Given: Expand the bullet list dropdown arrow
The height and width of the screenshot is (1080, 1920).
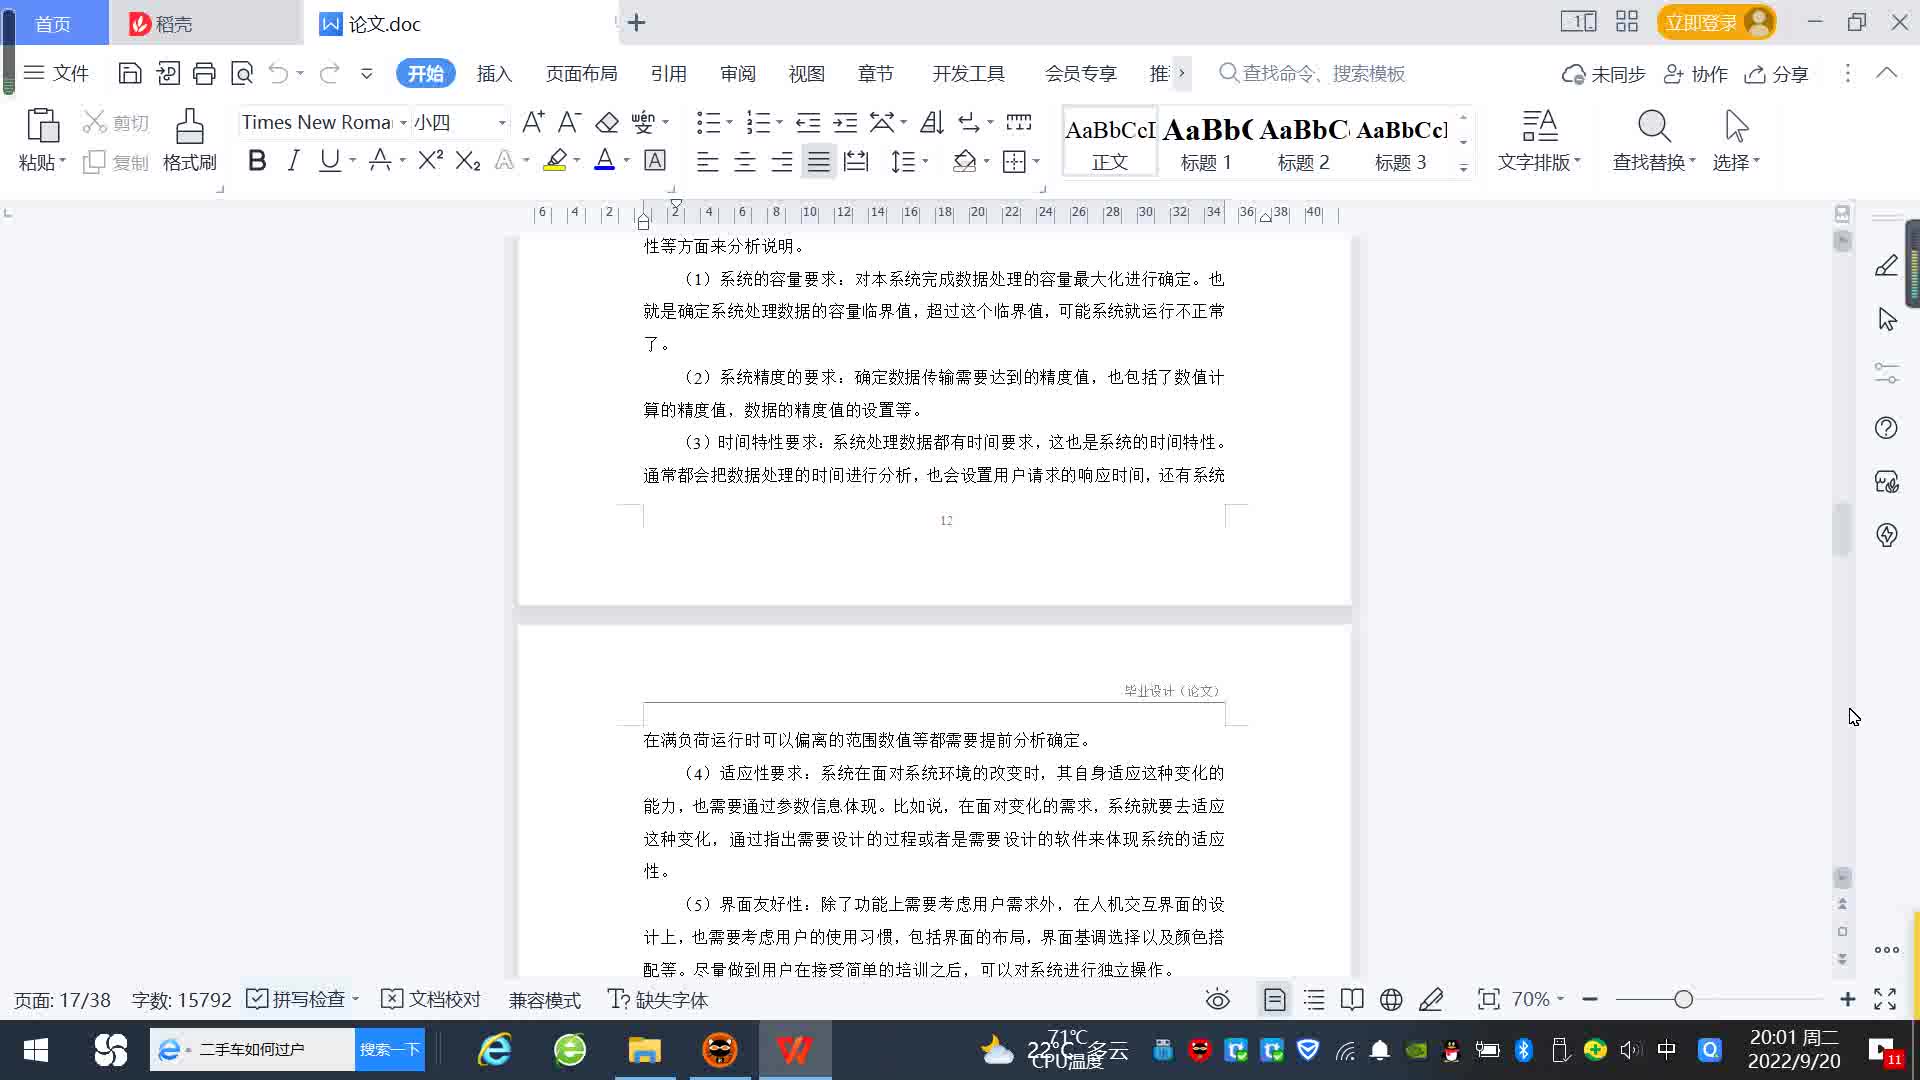Looking at the screenshot, I should click(x=729, y=122).
